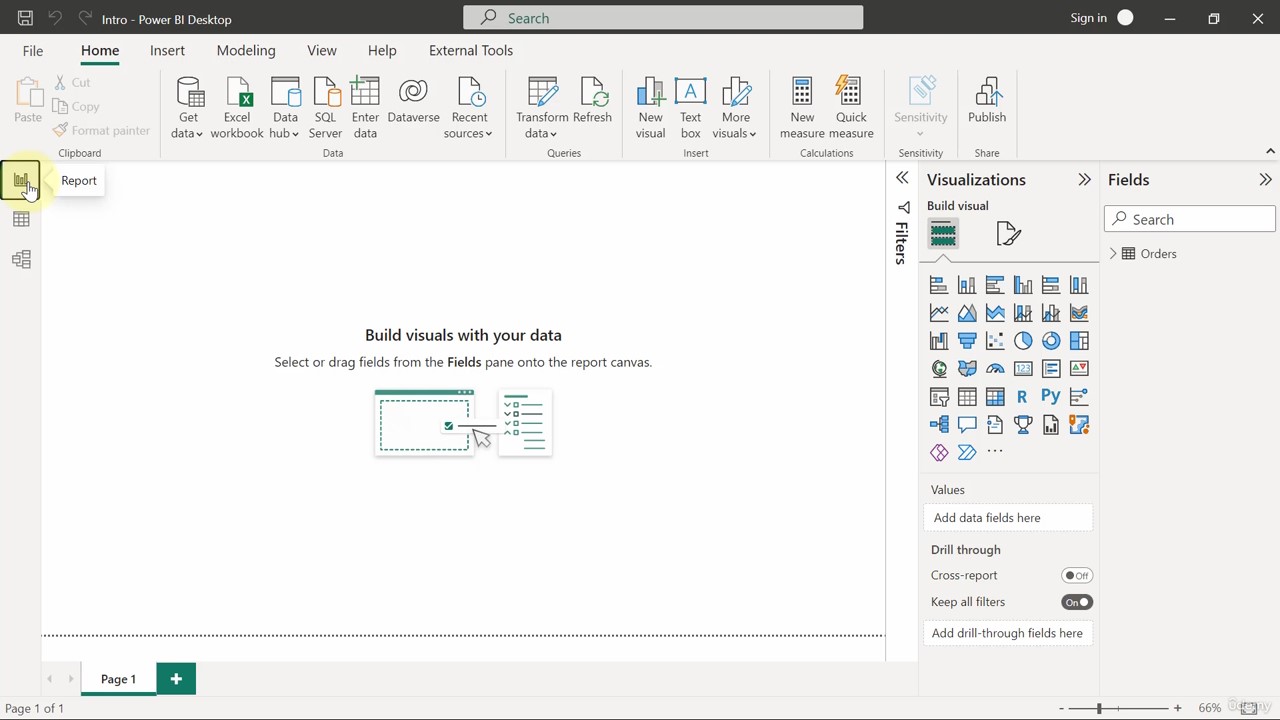This screenshot has width=1280, height=720.
Task: Select the funnel chart visual
Action: tap(967, 341)
